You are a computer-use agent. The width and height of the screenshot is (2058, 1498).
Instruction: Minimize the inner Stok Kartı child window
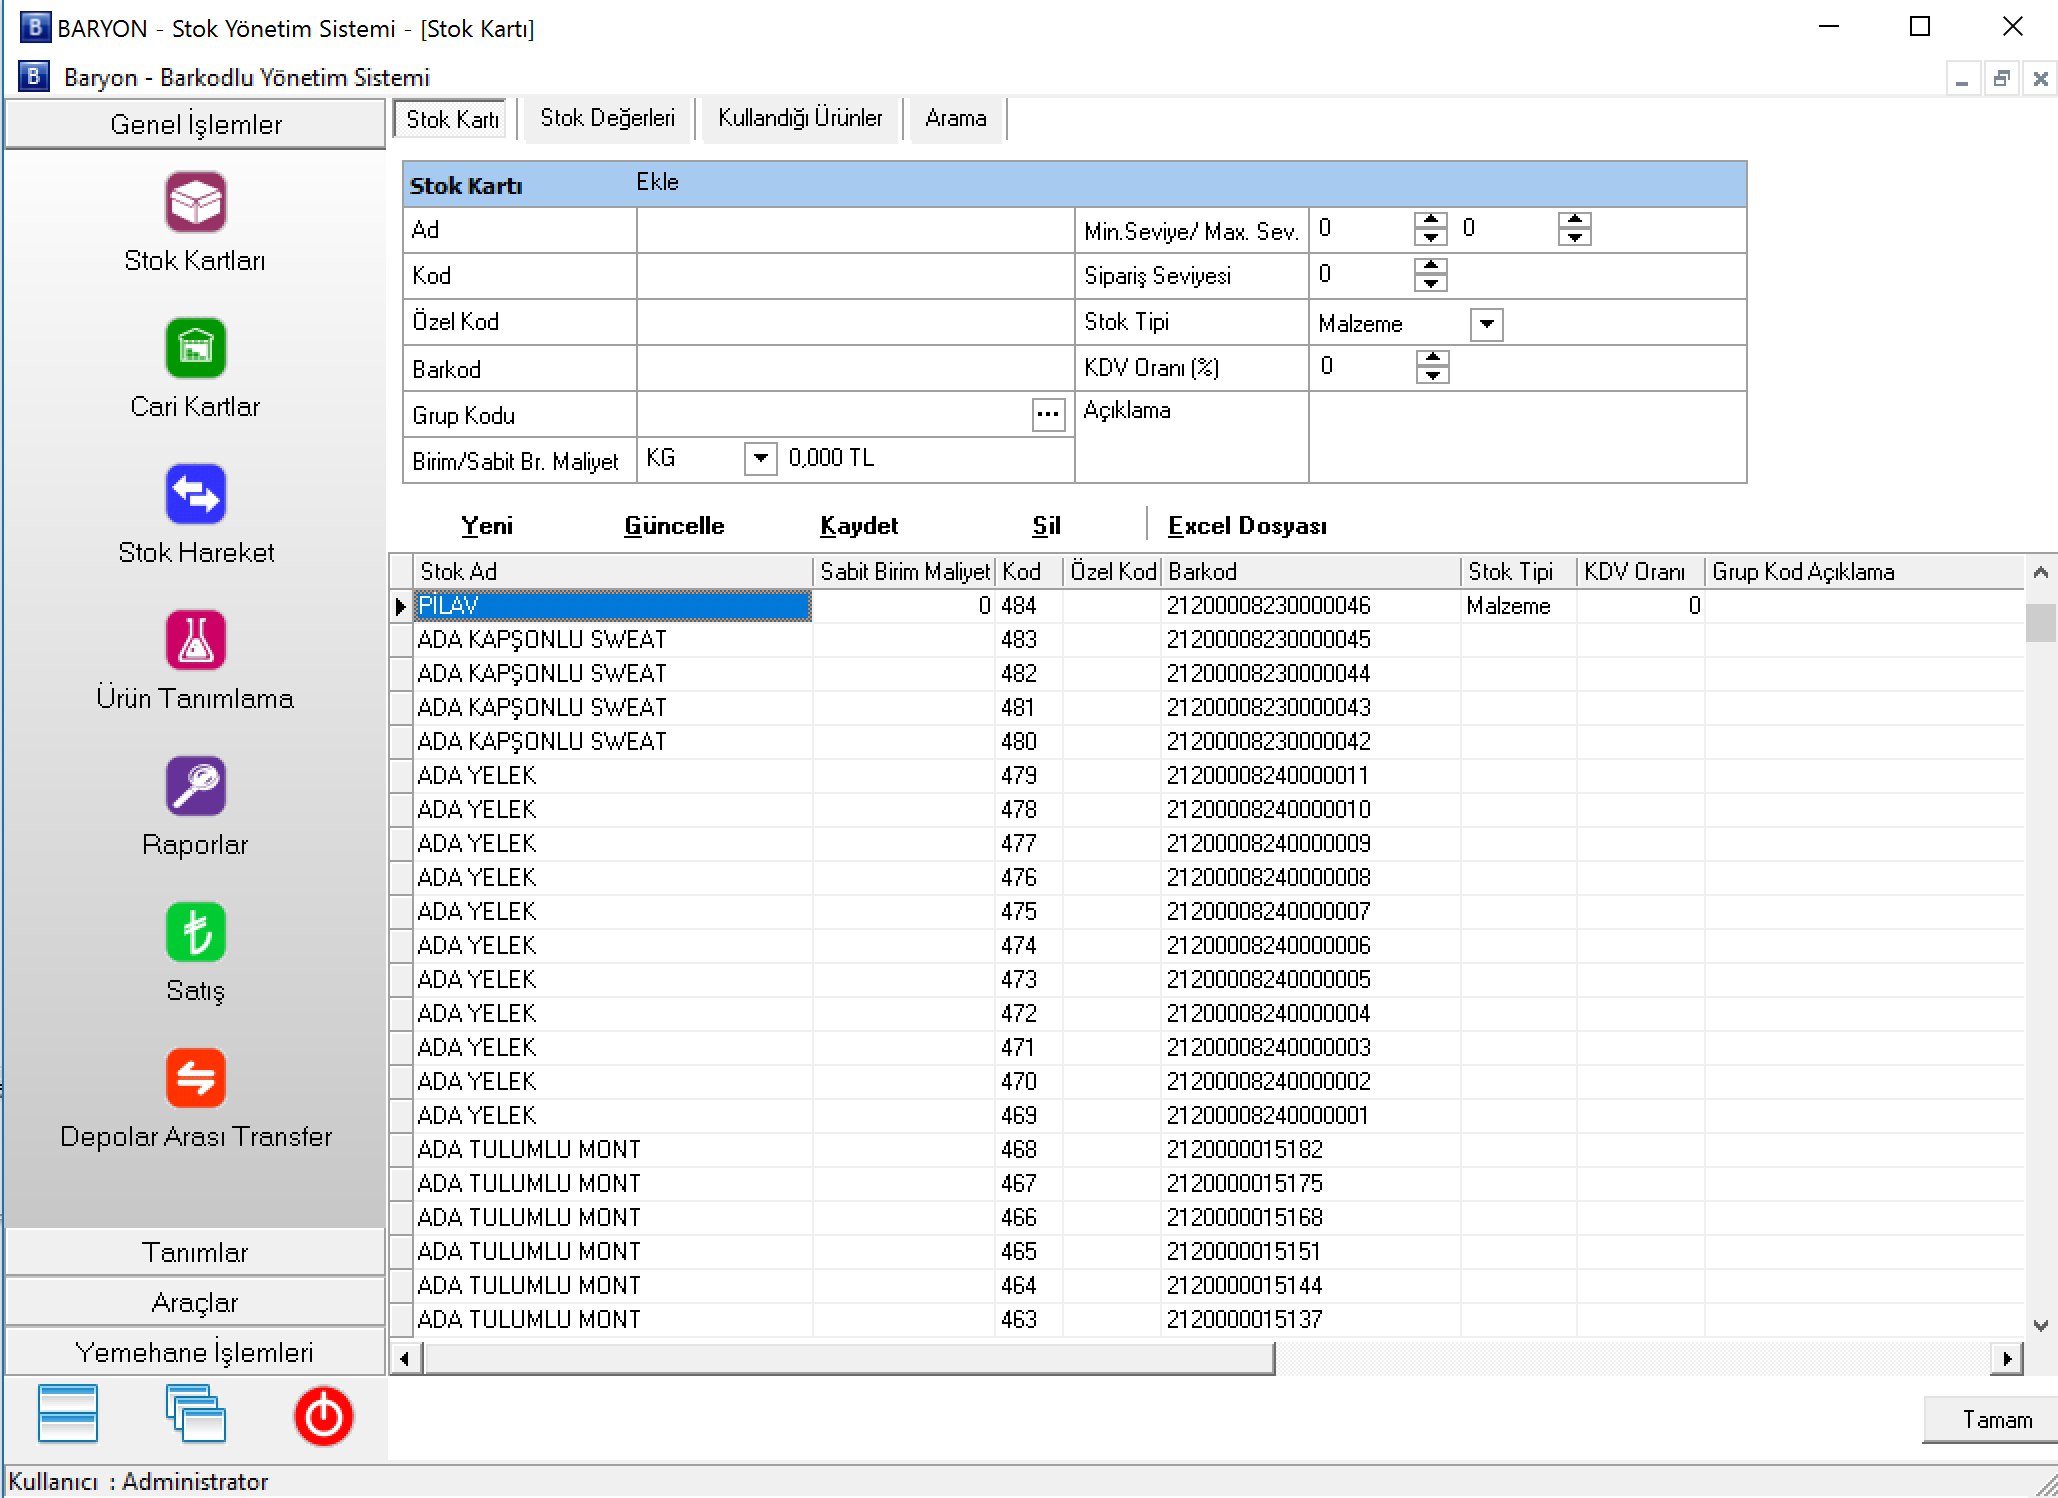[x=1962, y=78]
